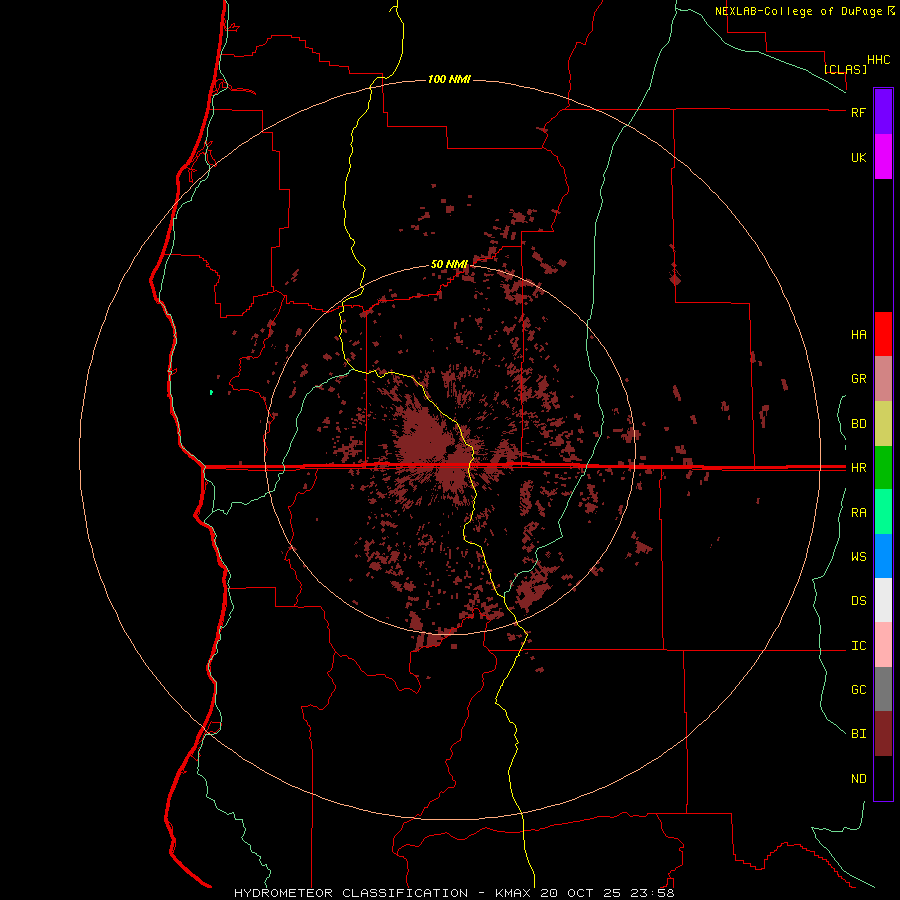Click the magenta UK color swatch
This screenshot has width=900, height=900.
coord(883,157)
